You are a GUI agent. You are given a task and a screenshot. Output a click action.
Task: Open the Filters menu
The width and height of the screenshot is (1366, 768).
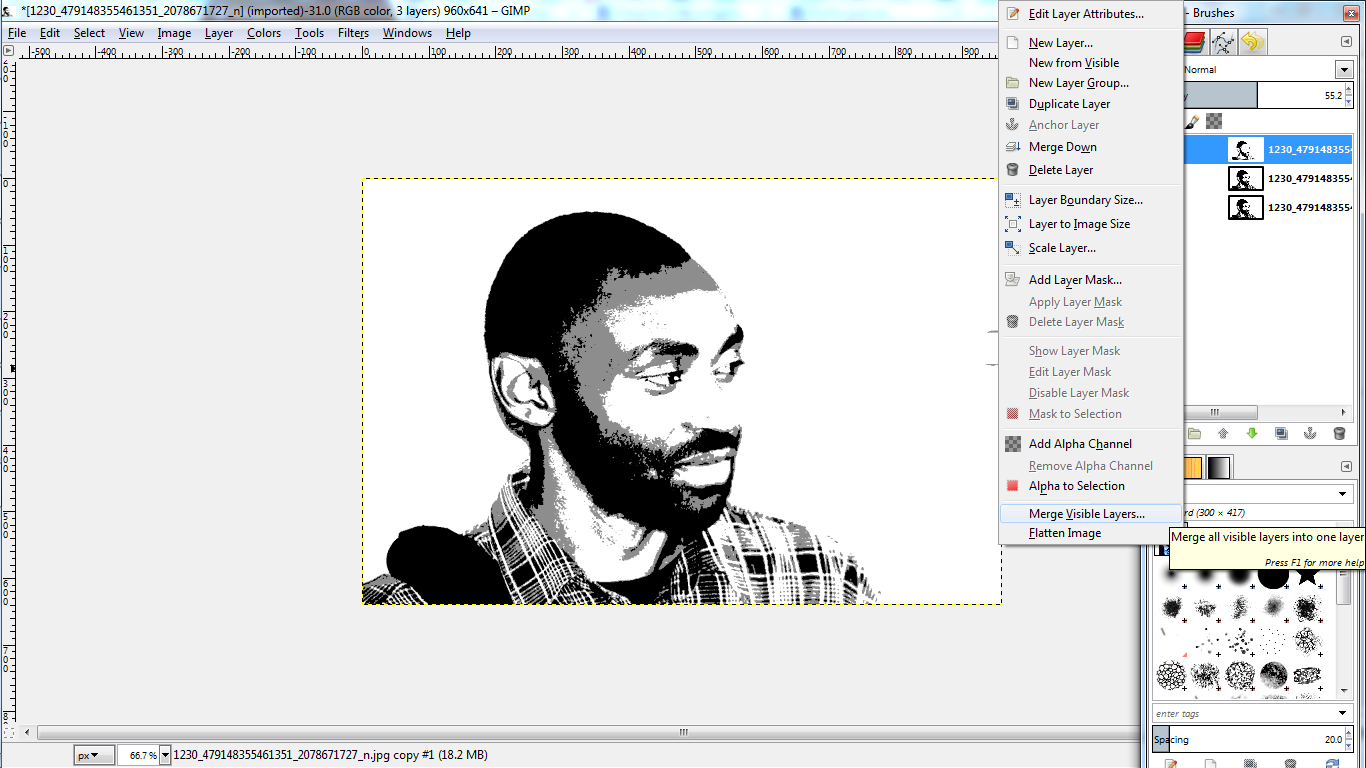pyautogui.click(x=353, y=33)
